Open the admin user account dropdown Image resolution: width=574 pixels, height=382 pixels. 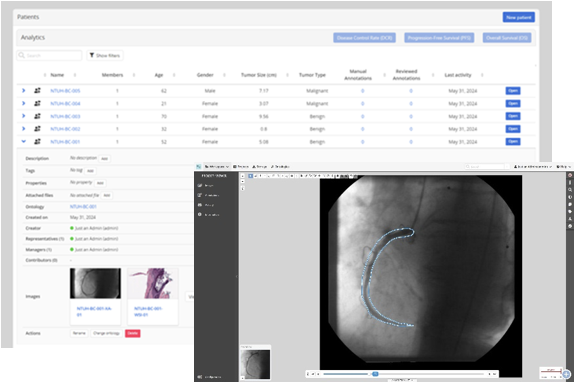[x=533, y=166]
